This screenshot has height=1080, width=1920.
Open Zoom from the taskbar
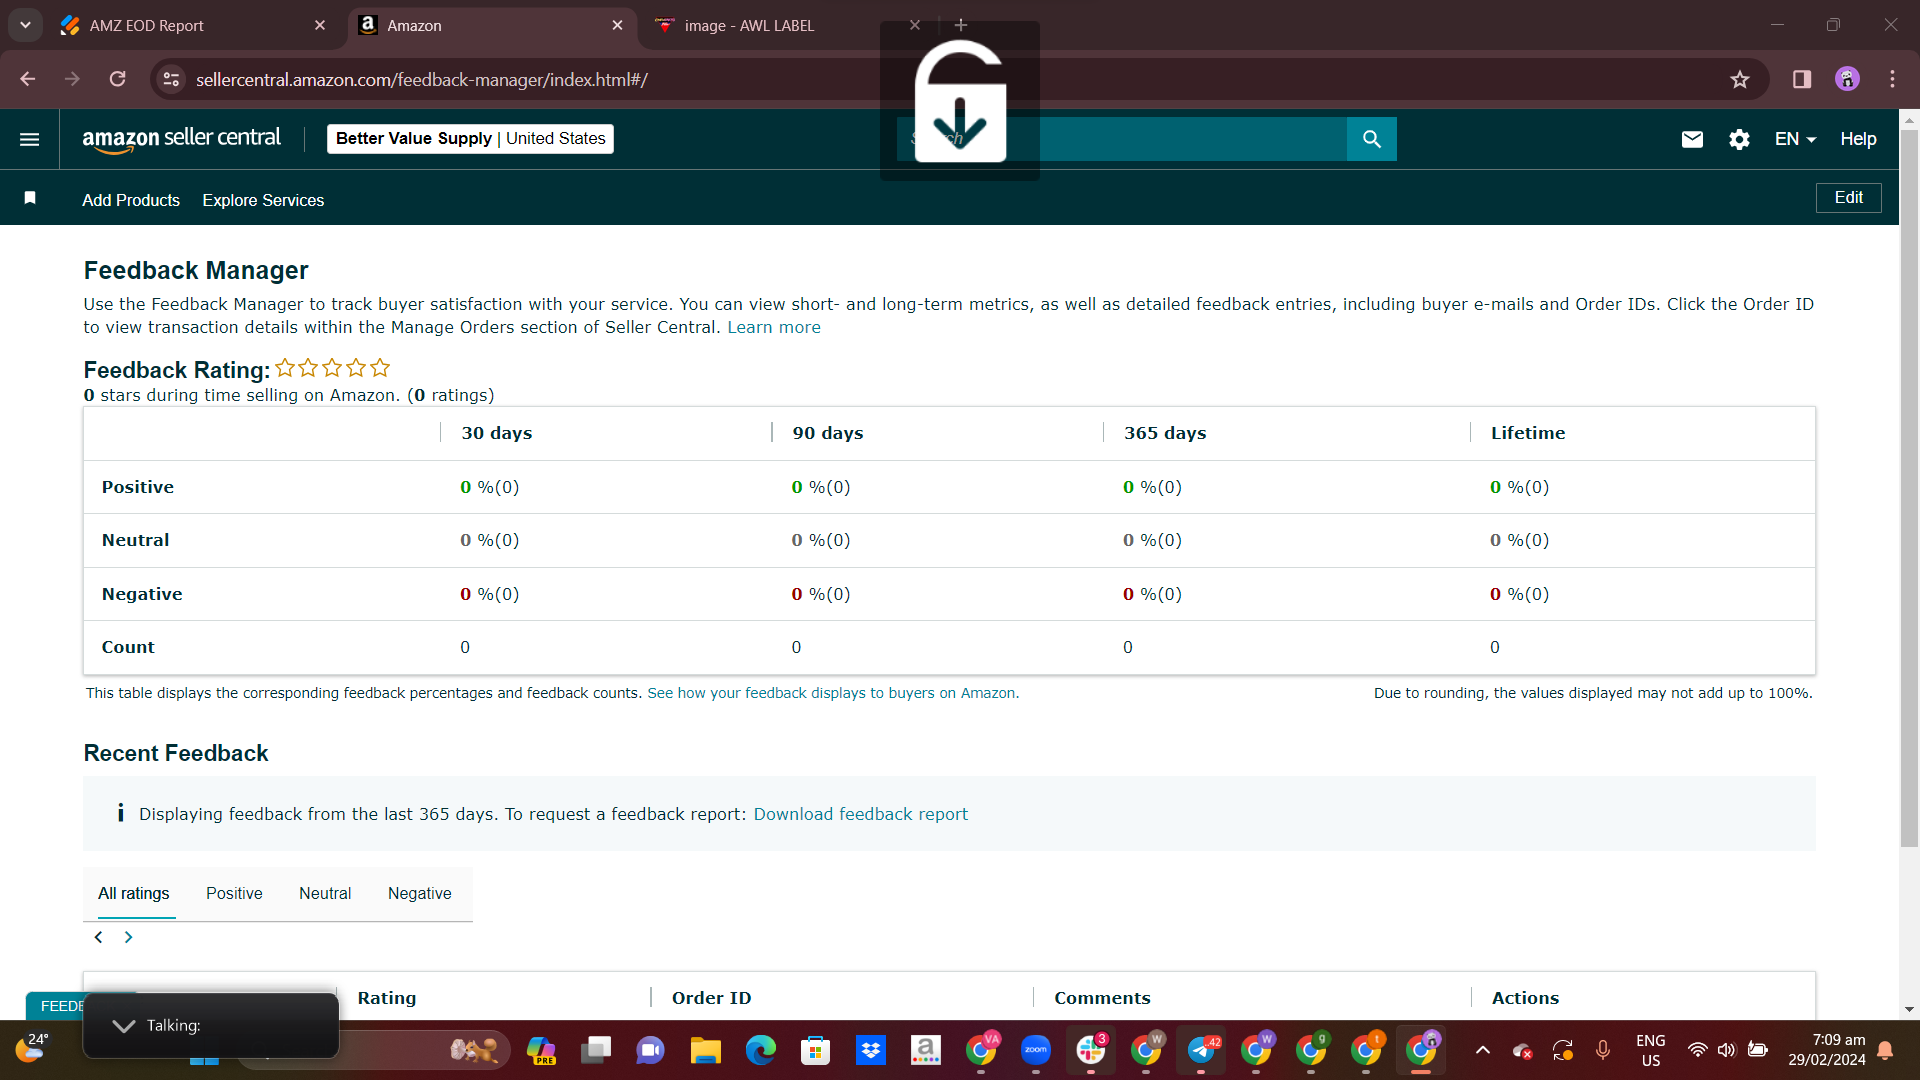(x=1036, y=1050)
